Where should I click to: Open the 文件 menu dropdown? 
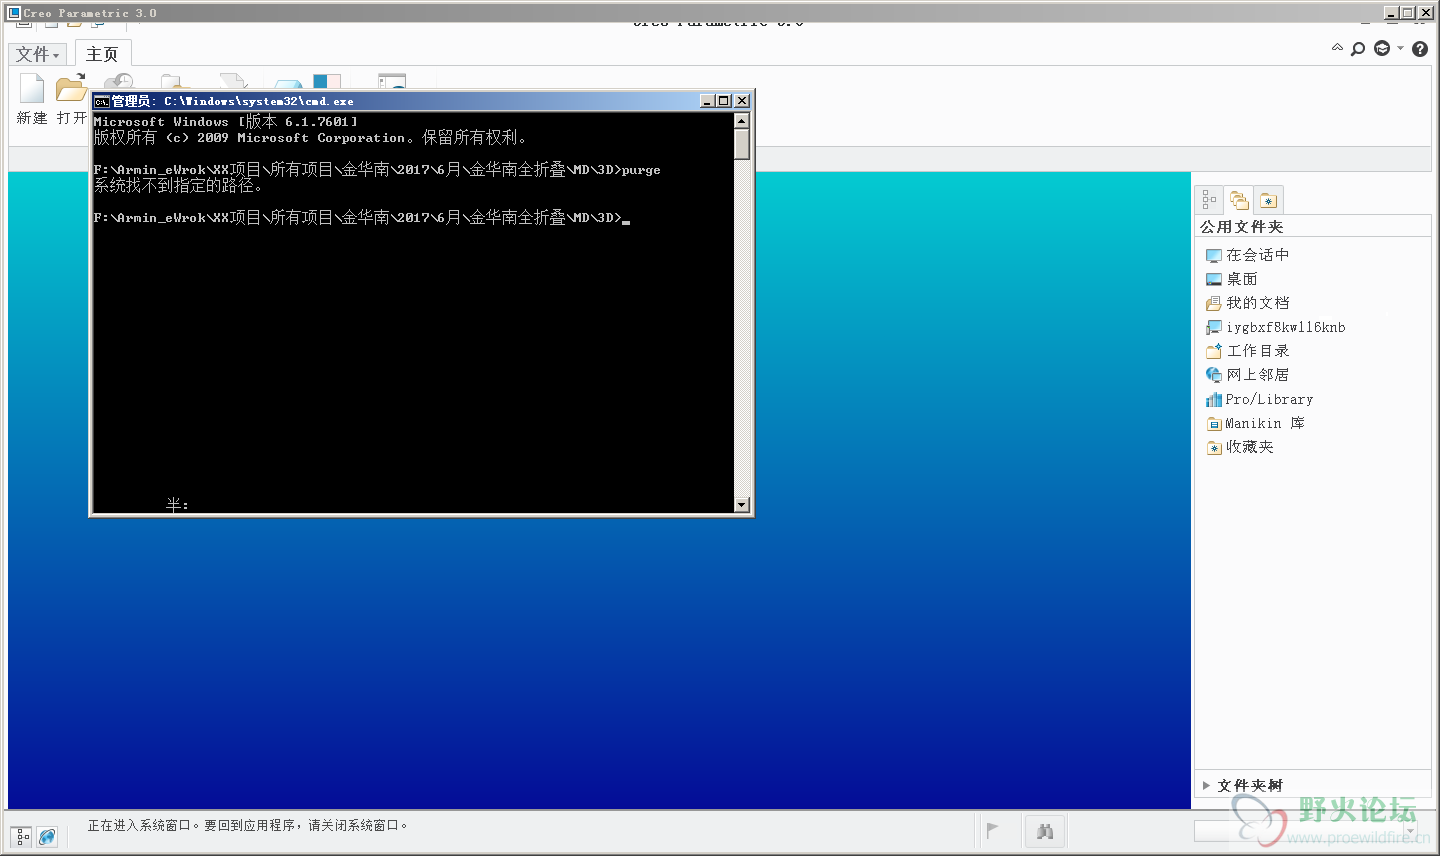(x=37, y=54)
